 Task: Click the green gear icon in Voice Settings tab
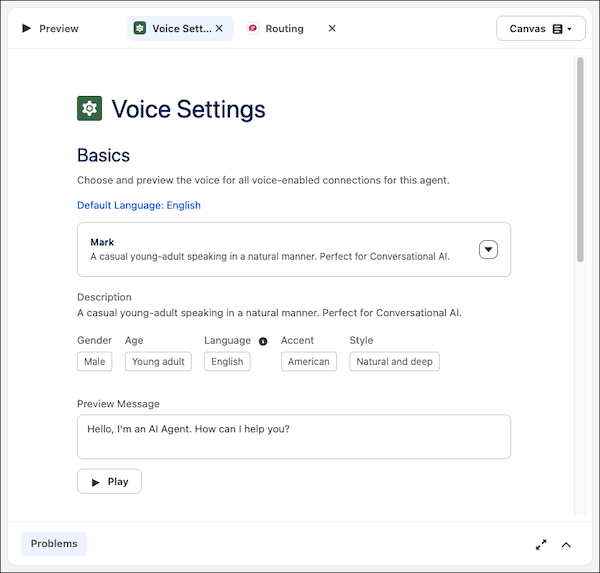pyautogui.click(x=140, y=28)
